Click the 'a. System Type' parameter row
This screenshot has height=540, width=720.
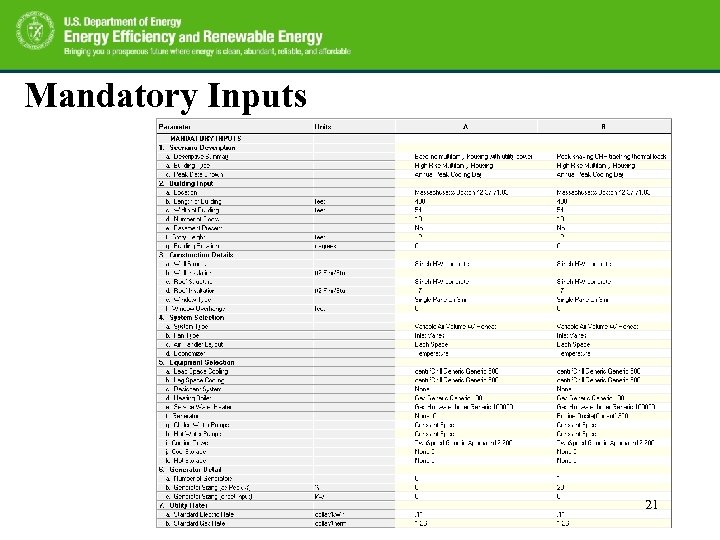(x=413, y=326)
